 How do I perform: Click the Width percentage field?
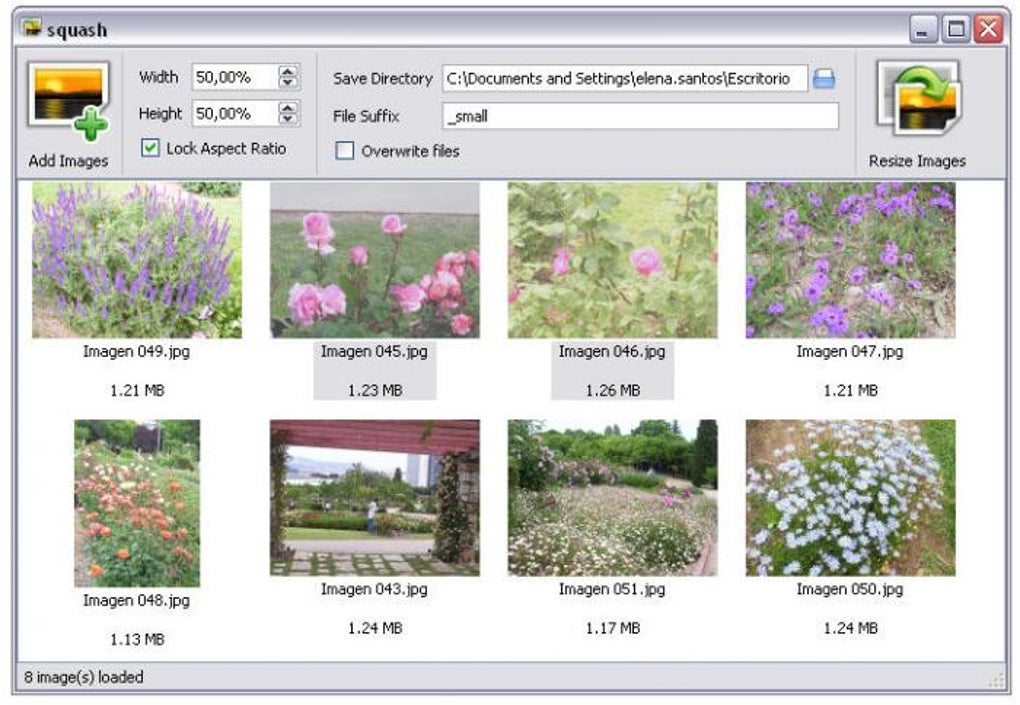234,77
